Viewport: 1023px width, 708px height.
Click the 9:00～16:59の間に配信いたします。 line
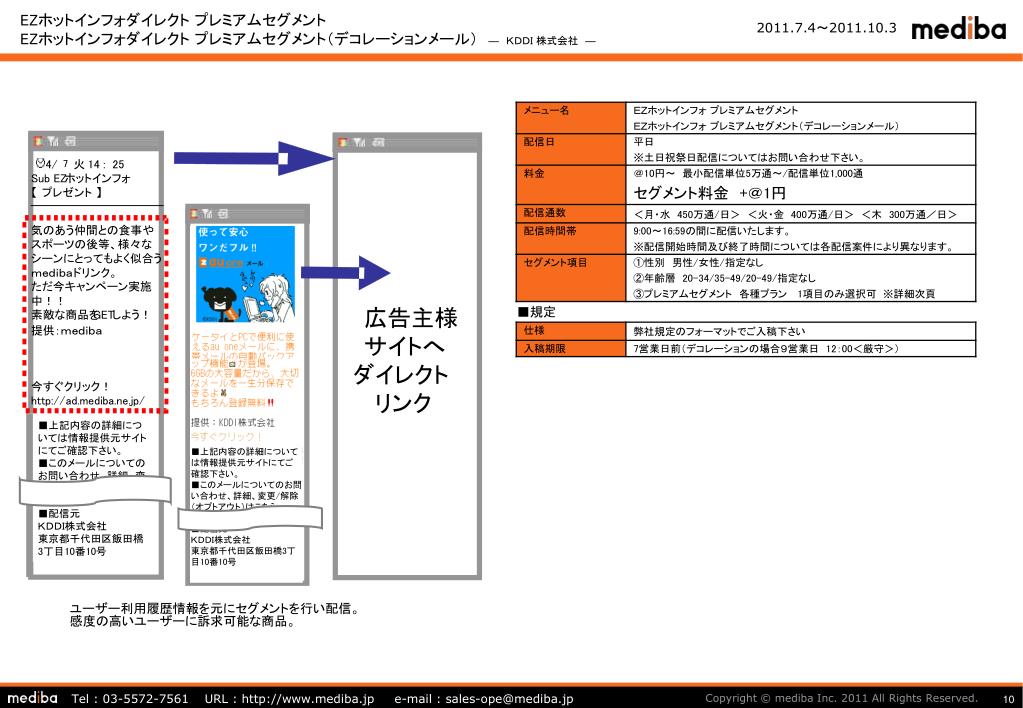point(712,231)
